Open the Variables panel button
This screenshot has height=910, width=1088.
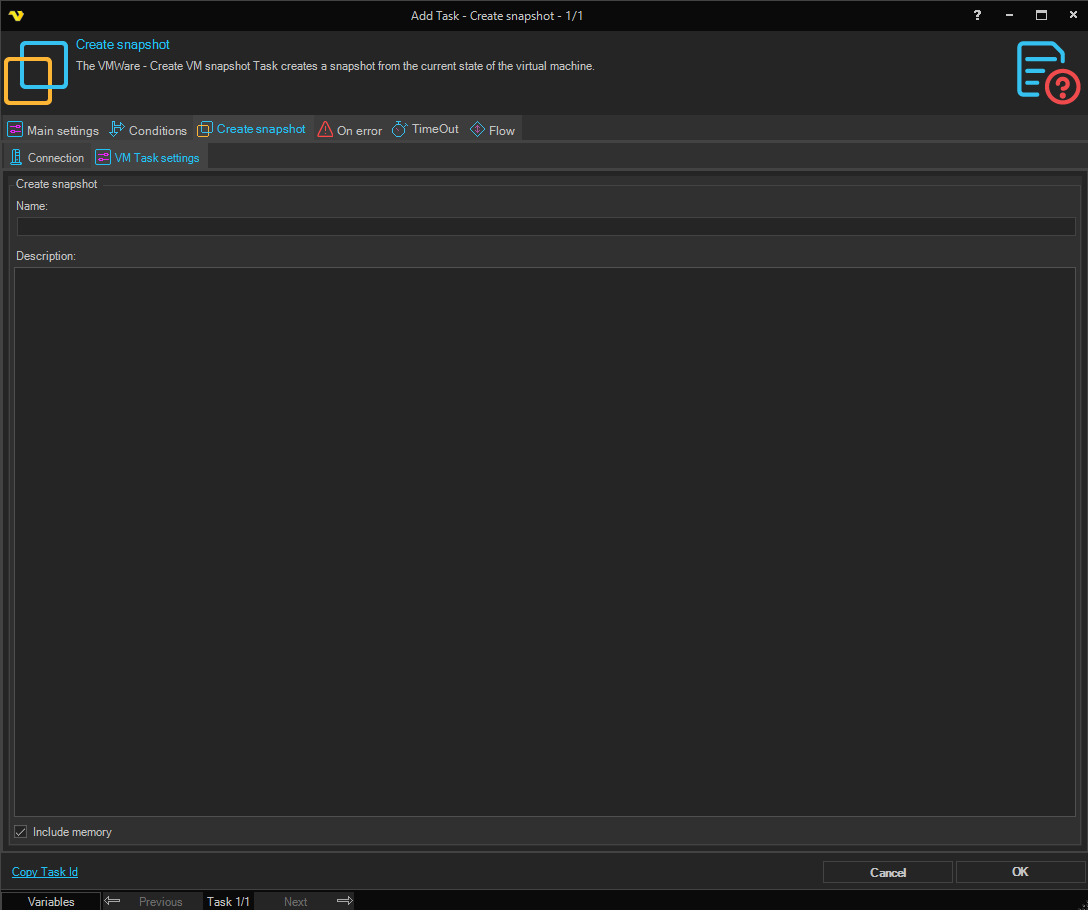51,901
